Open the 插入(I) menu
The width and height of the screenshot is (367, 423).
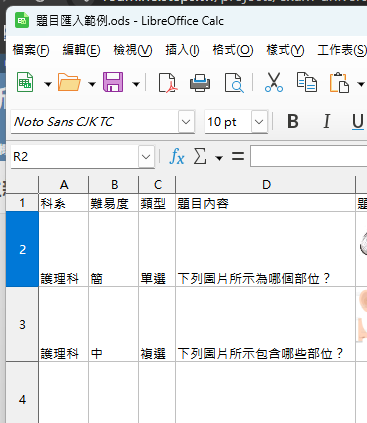182,50
